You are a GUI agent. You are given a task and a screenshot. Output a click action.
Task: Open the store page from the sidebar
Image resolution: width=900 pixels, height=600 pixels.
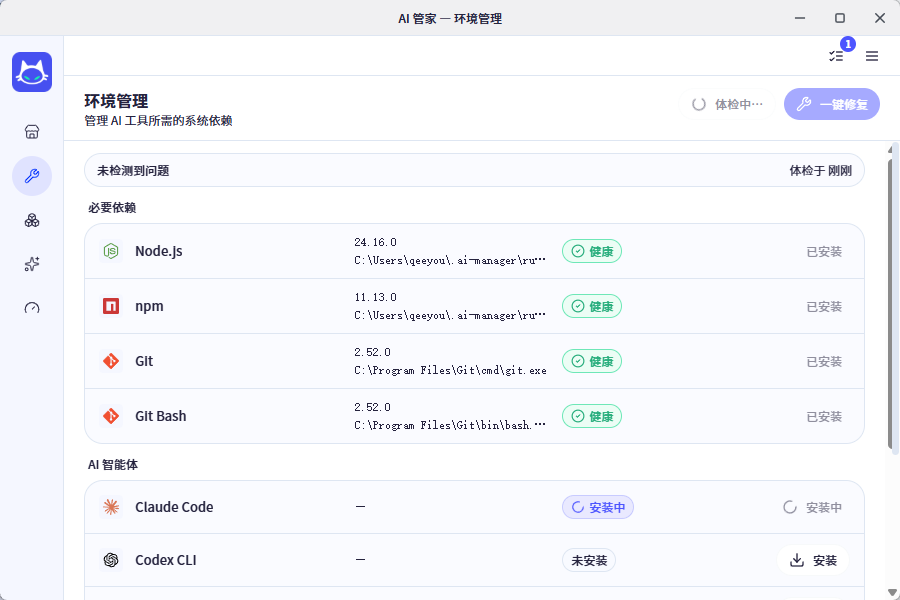32,132
